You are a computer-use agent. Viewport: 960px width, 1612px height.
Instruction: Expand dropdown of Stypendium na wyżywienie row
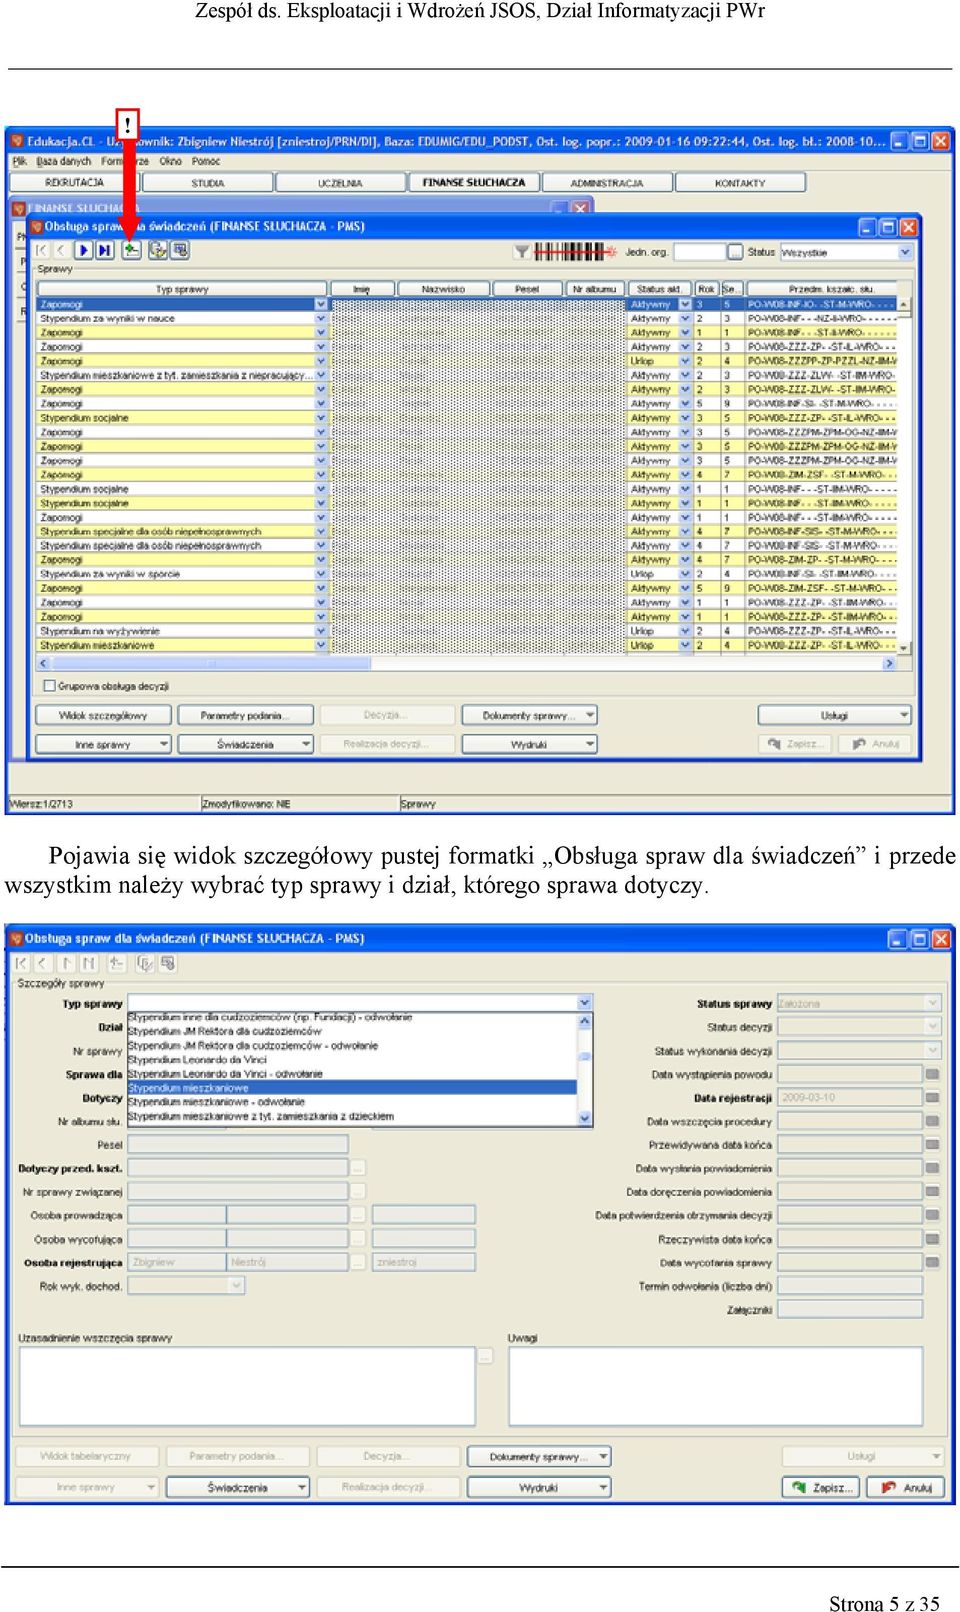(321, 631)
